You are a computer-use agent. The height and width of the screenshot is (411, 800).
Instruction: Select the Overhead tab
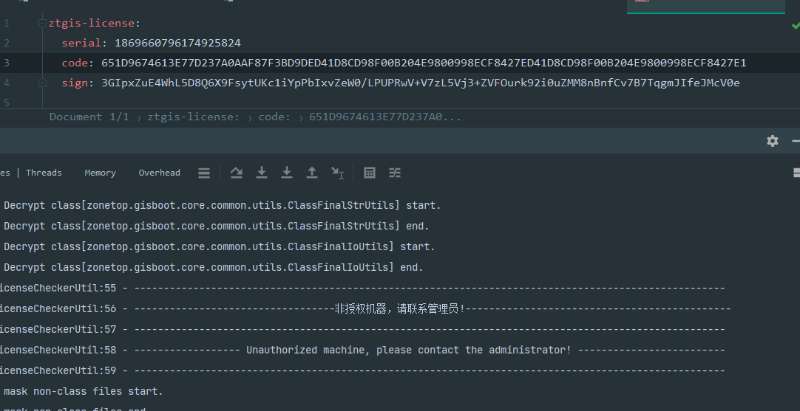(159, 173)
